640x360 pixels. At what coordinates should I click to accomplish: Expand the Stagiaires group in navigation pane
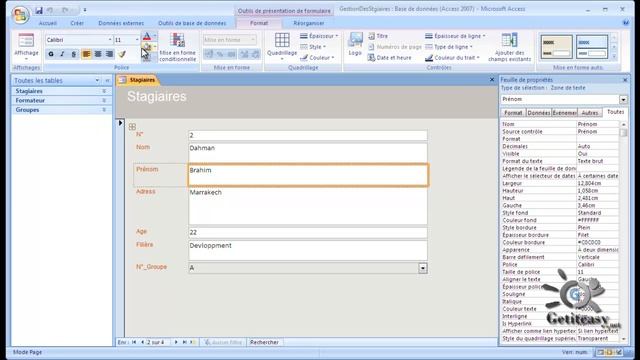[104, 91]
